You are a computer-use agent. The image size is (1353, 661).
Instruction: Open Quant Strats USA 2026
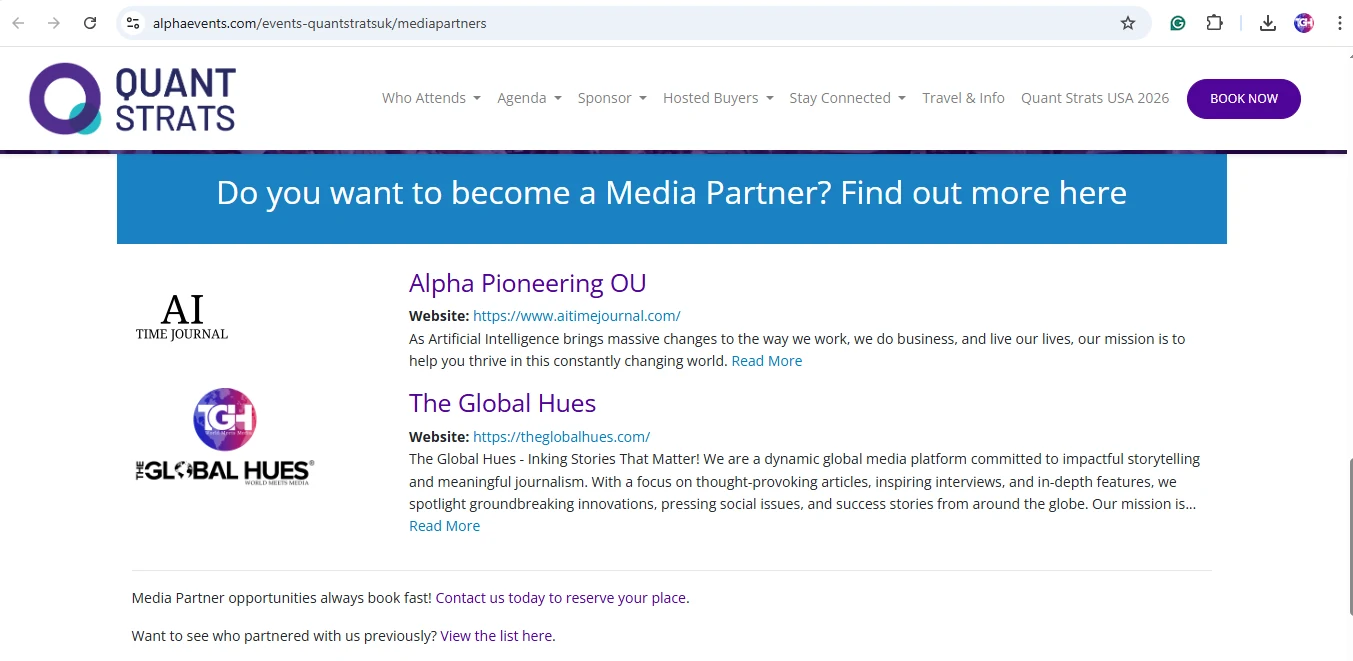pos(1095,98)
